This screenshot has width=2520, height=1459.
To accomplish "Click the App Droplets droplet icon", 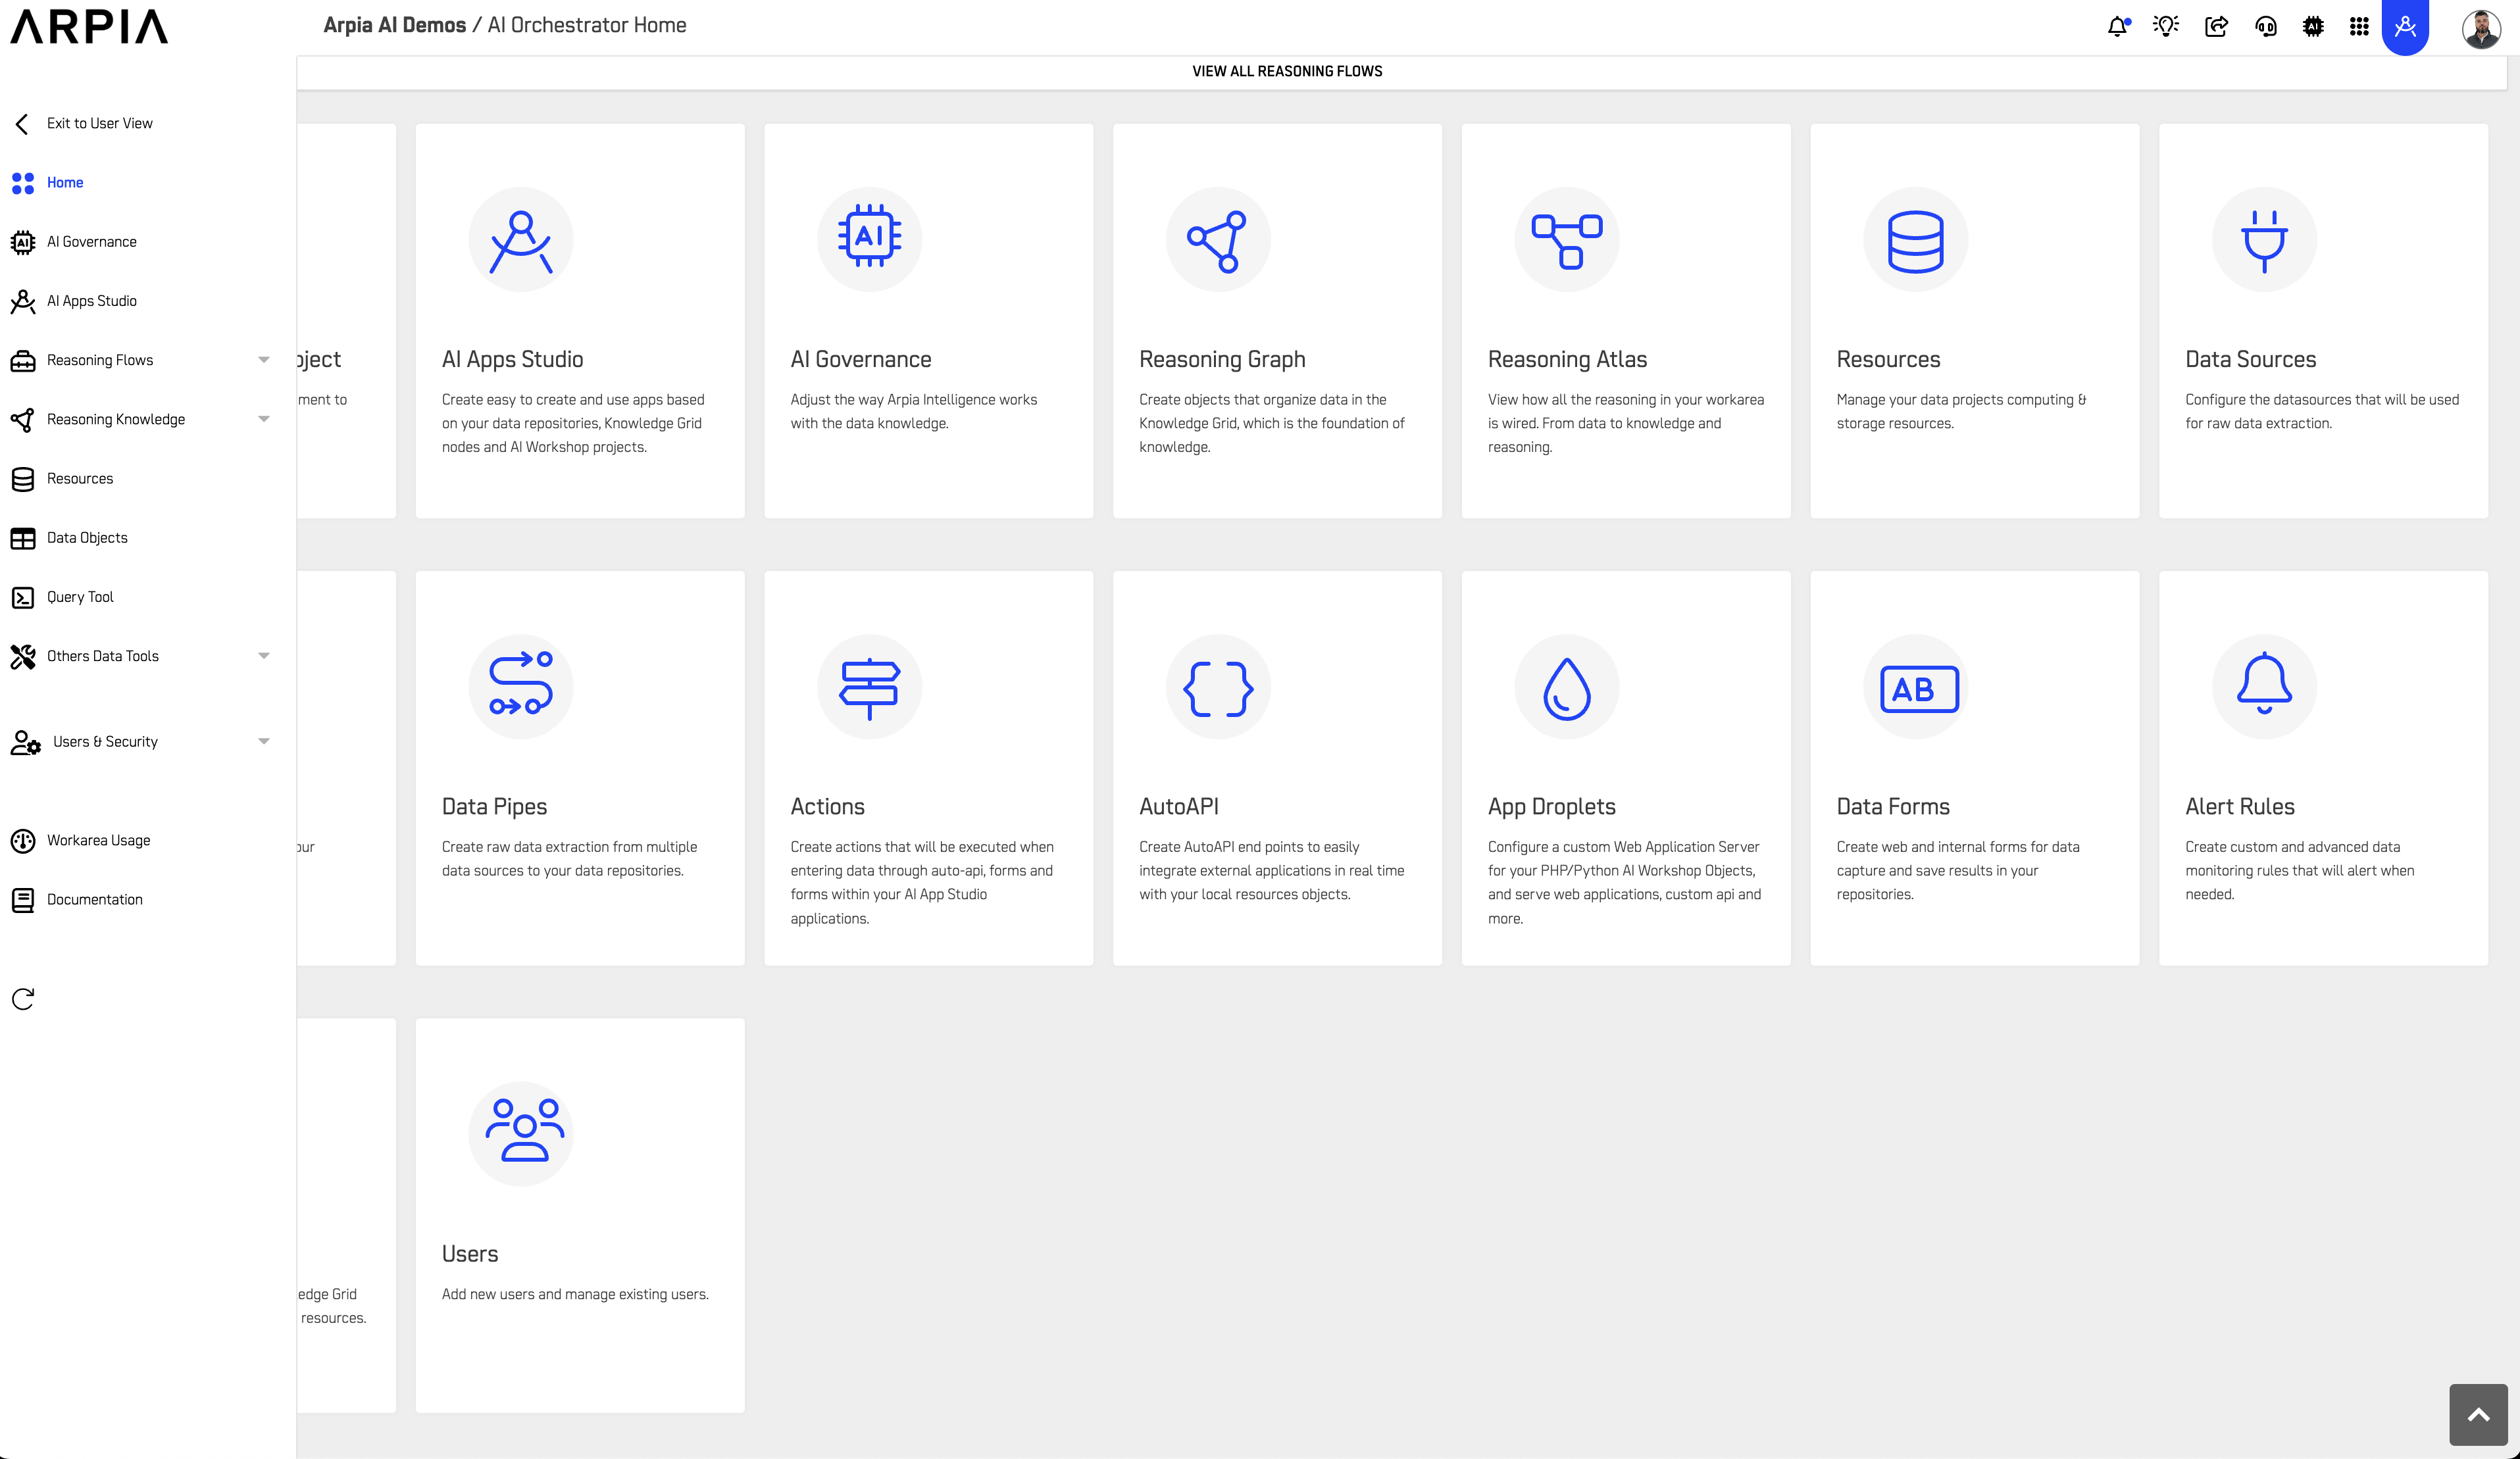I will click(1566, 688).
